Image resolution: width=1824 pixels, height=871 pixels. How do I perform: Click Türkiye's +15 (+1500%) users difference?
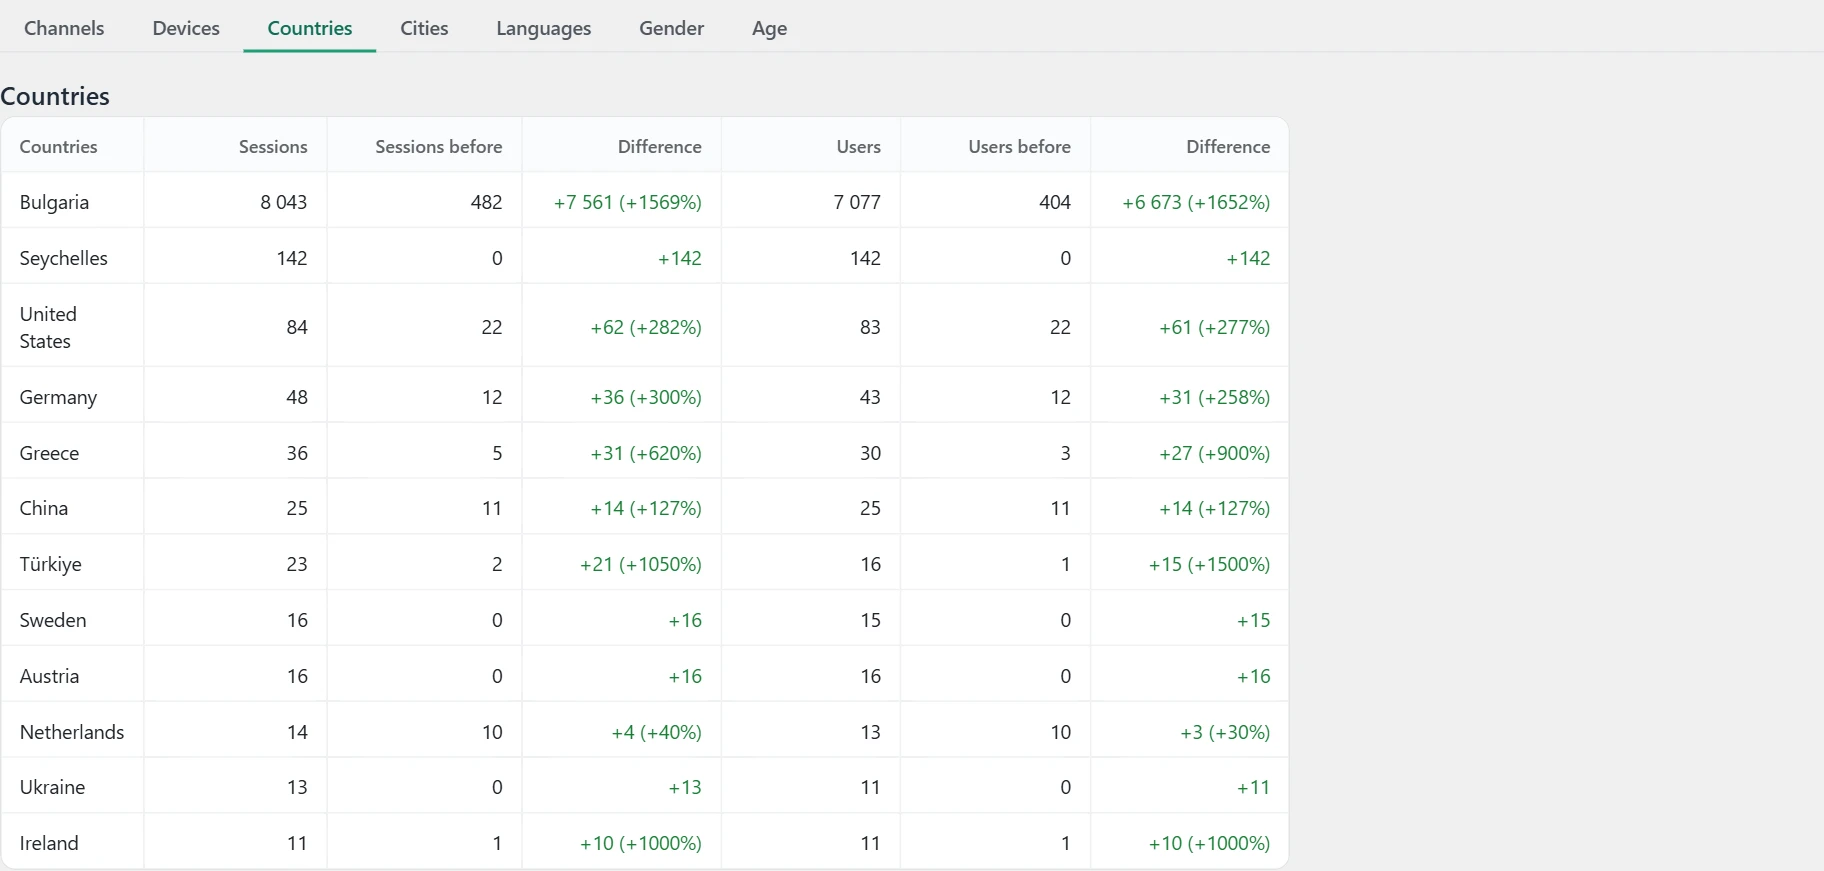point(1209,564)
